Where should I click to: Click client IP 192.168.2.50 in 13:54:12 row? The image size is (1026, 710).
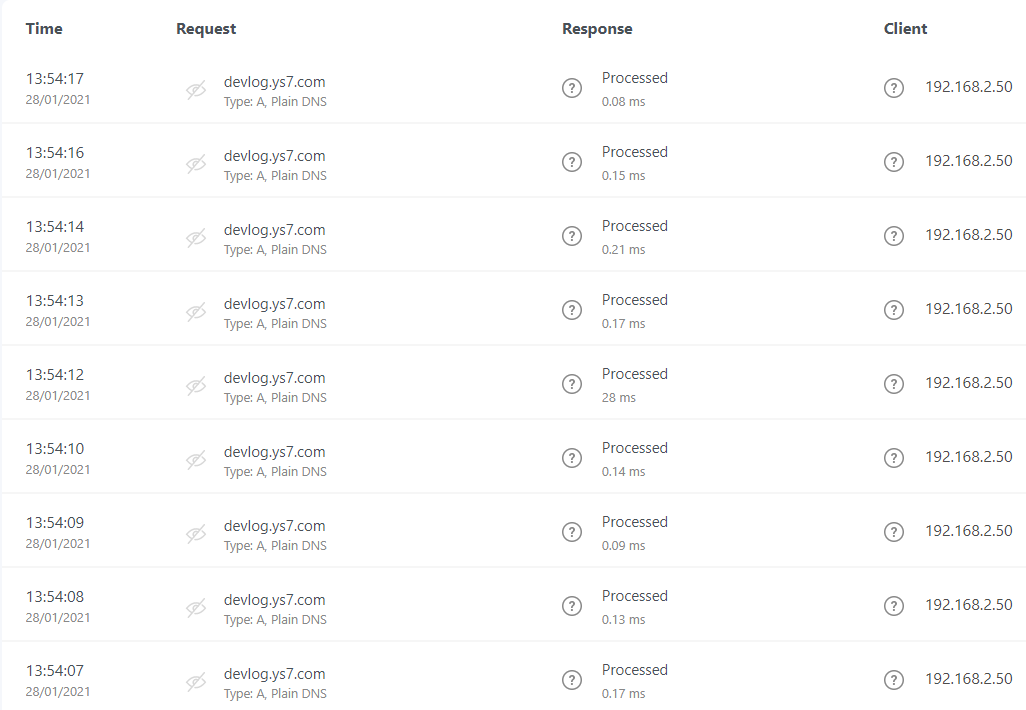pyautogui.click(x=968, y=383)
